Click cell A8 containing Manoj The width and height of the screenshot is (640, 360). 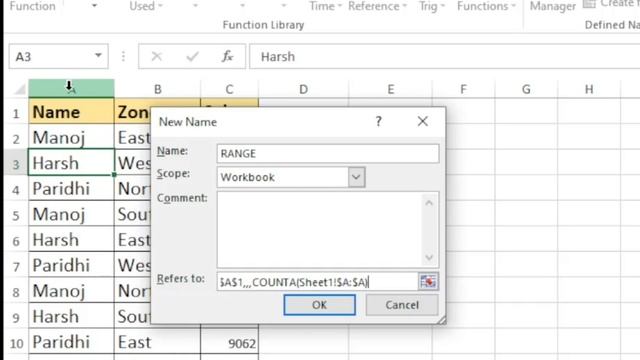[x=71, y=291]
